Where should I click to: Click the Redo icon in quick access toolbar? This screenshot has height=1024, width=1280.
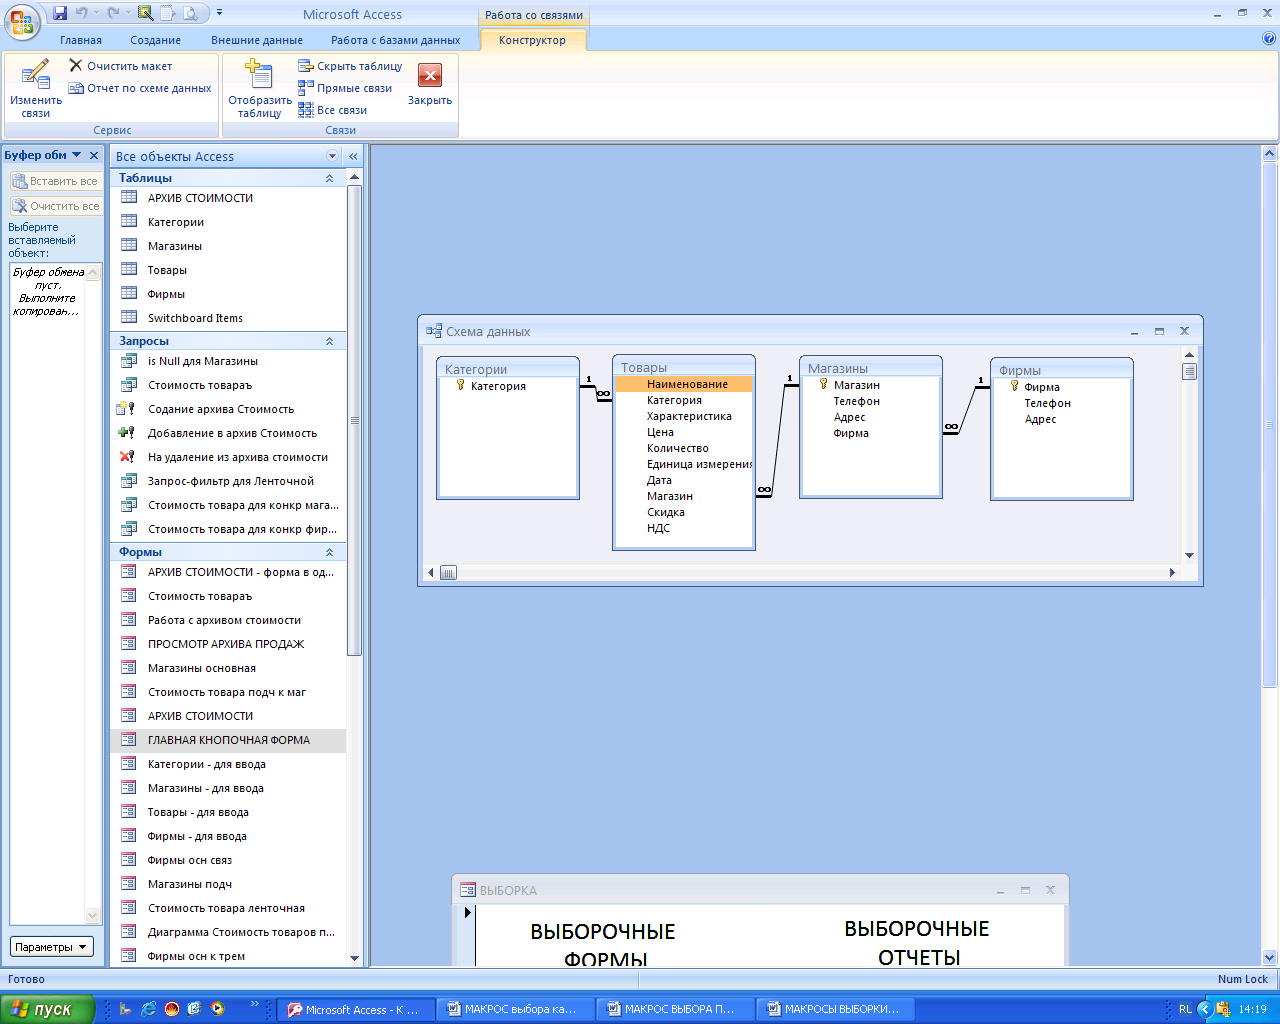pyautogui.click(x=113, y=13)
